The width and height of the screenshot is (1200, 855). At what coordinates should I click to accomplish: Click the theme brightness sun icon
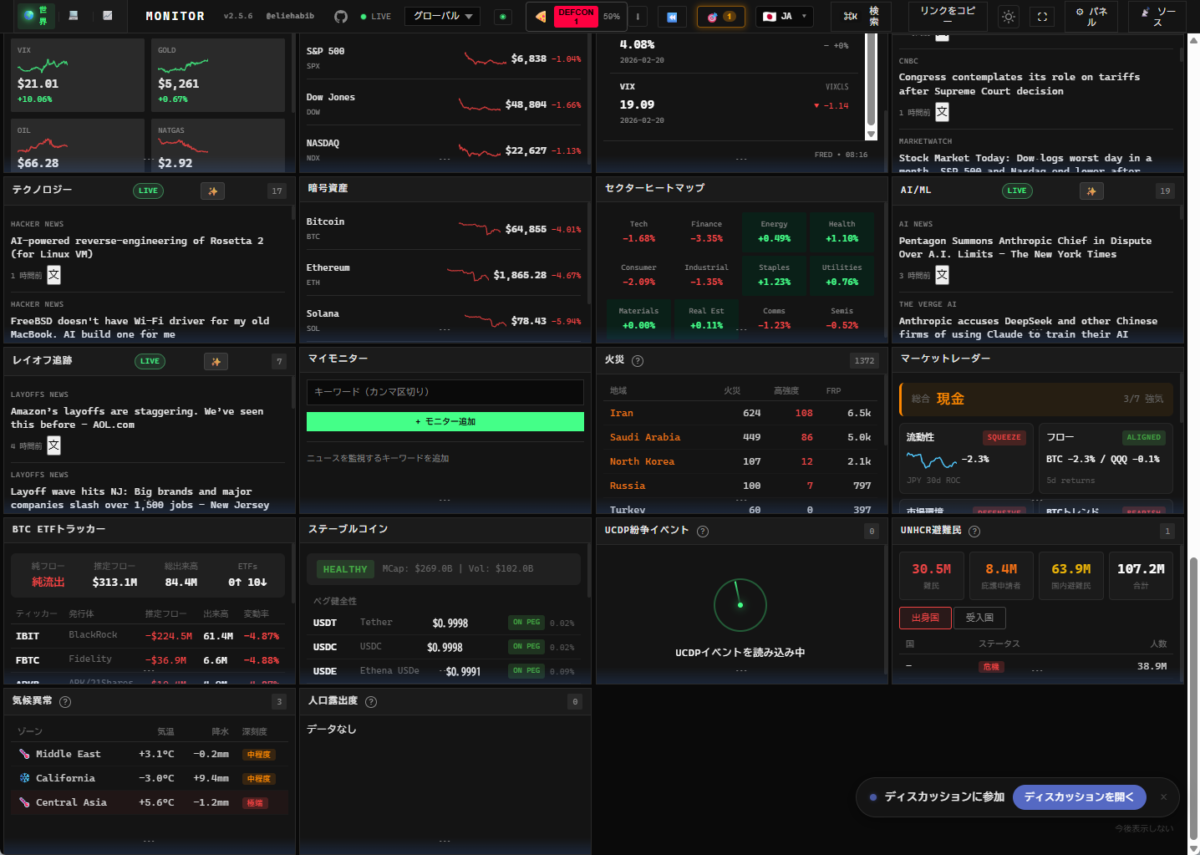1008,17
